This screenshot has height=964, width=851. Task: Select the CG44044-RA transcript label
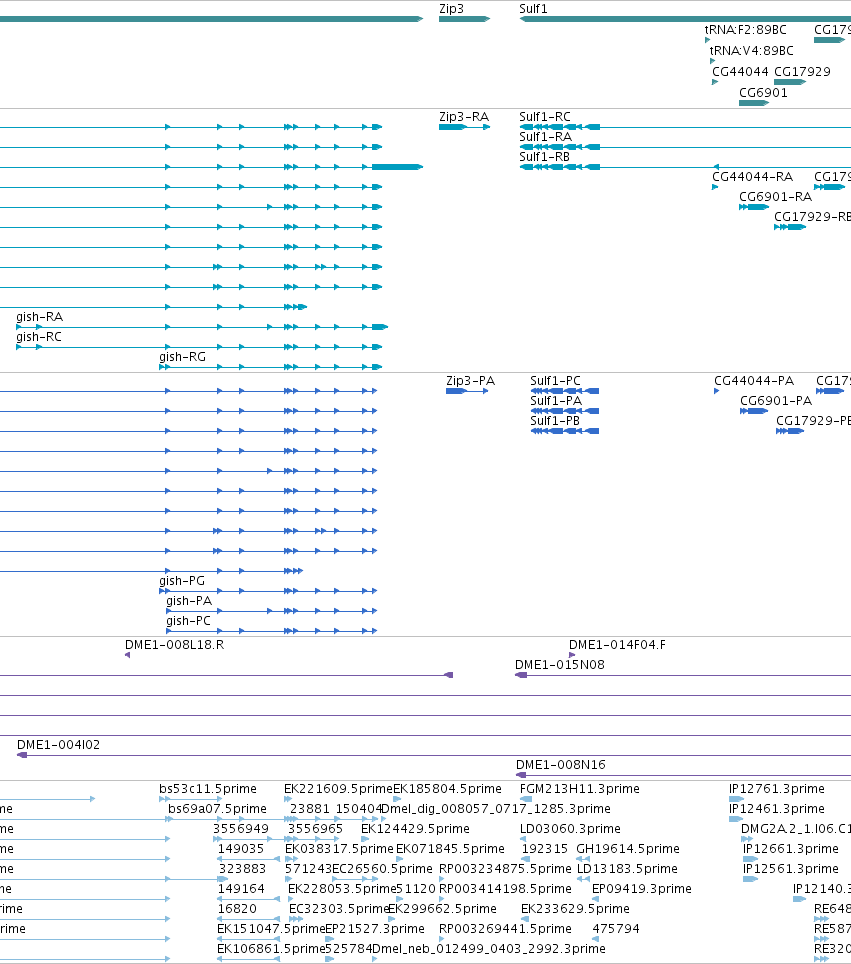[x=753, y=176]
